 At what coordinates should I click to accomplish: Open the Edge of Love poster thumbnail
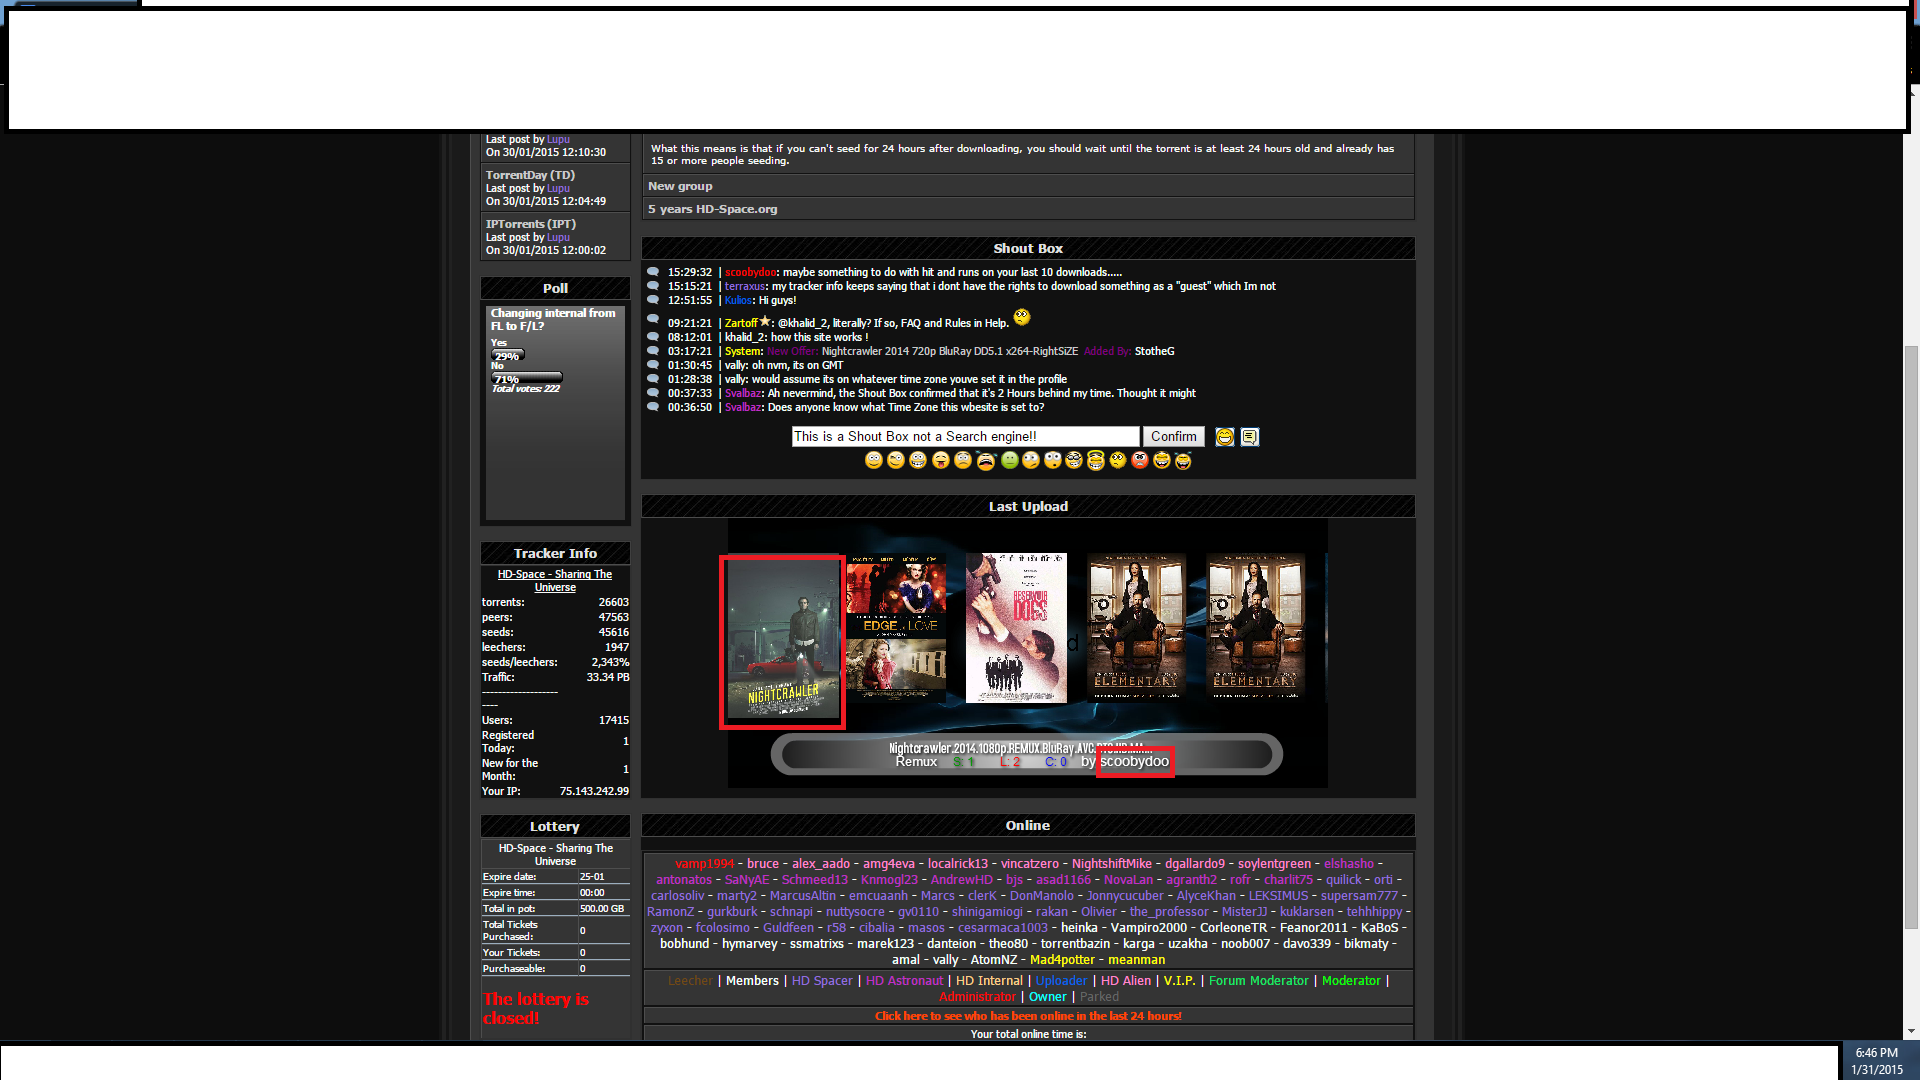coord(896,628)
